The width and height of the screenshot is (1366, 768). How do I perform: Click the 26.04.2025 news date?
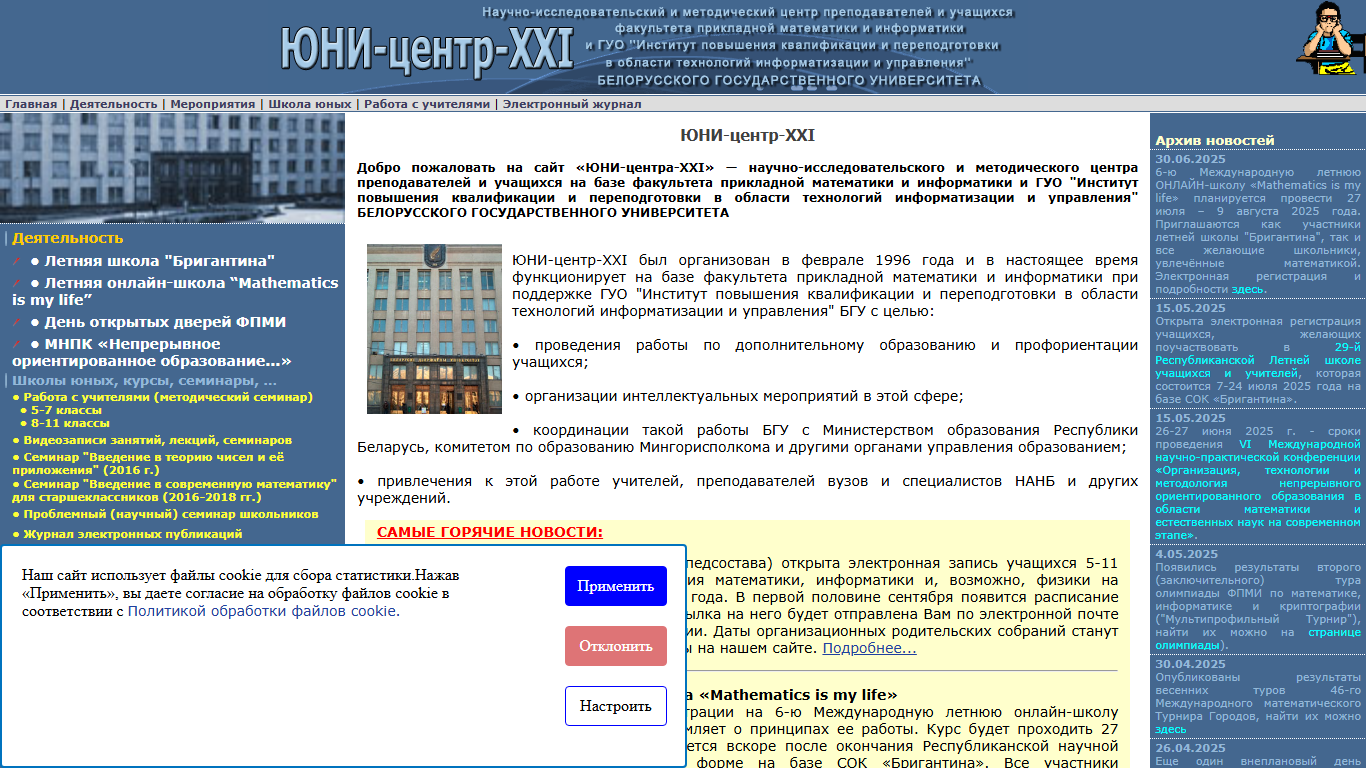1190,748
